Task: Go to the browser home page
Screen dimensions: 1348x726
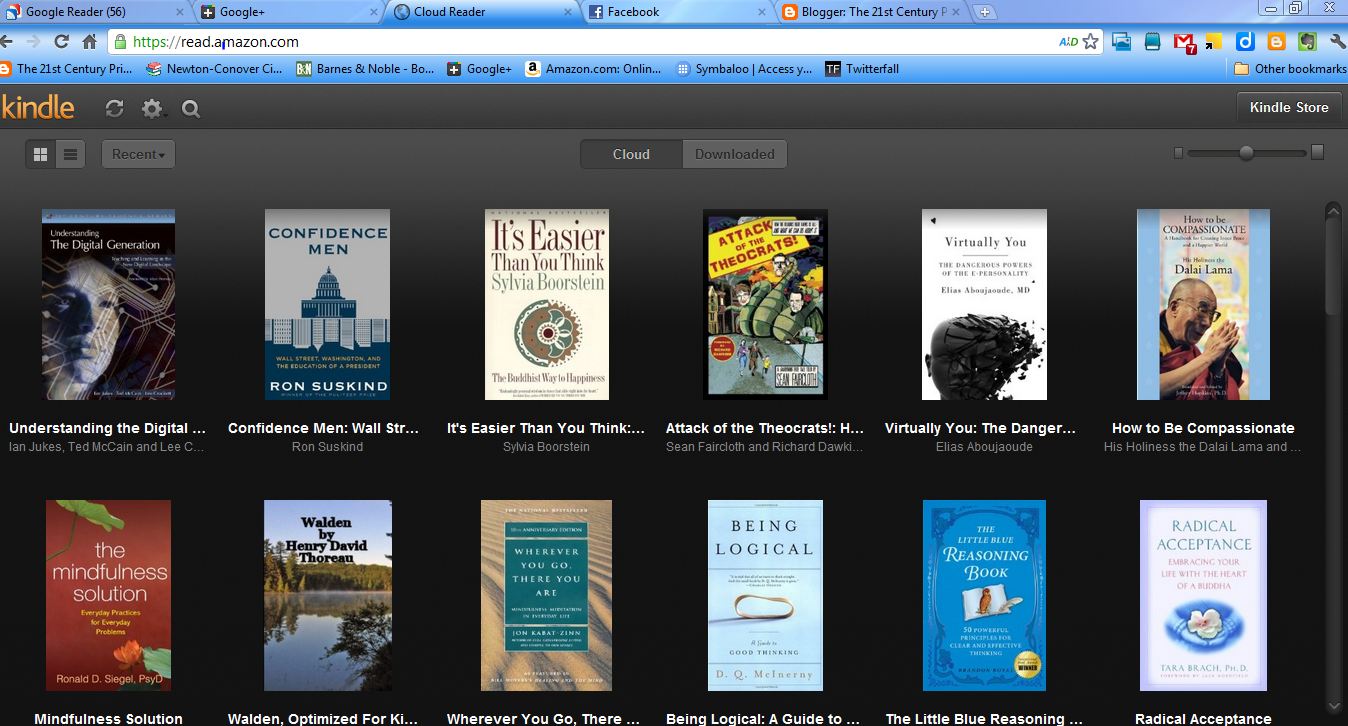Action: [89, 42]
